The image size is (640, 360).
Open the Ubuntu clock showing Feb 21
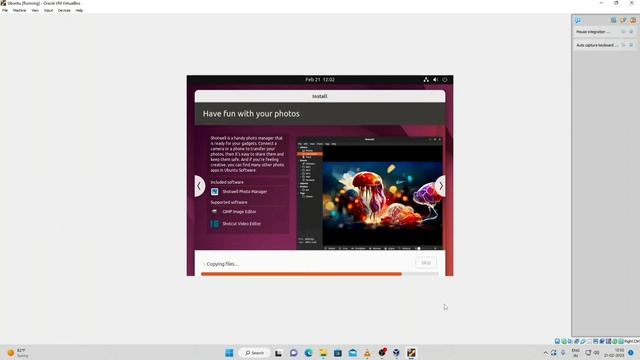coord(320,80)
